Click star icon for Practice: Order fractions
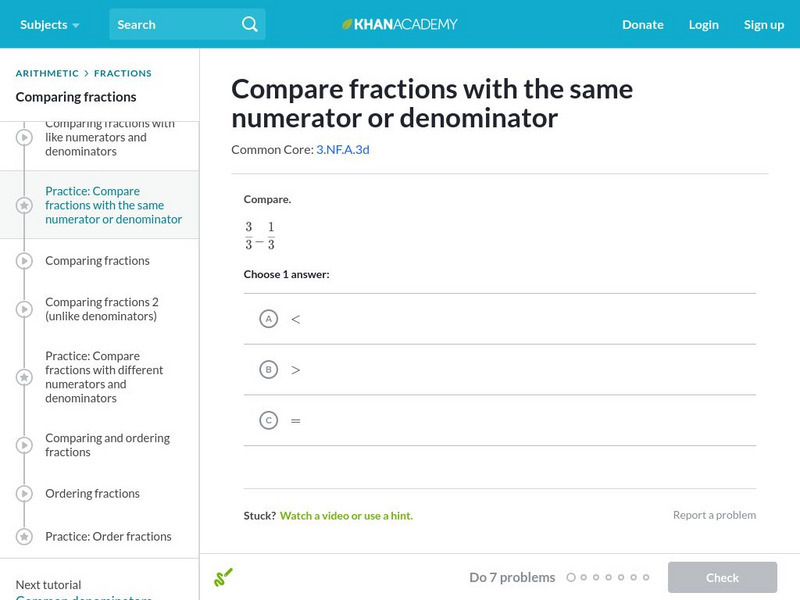Viewport: 800px width, 600px height. point(24,537)
